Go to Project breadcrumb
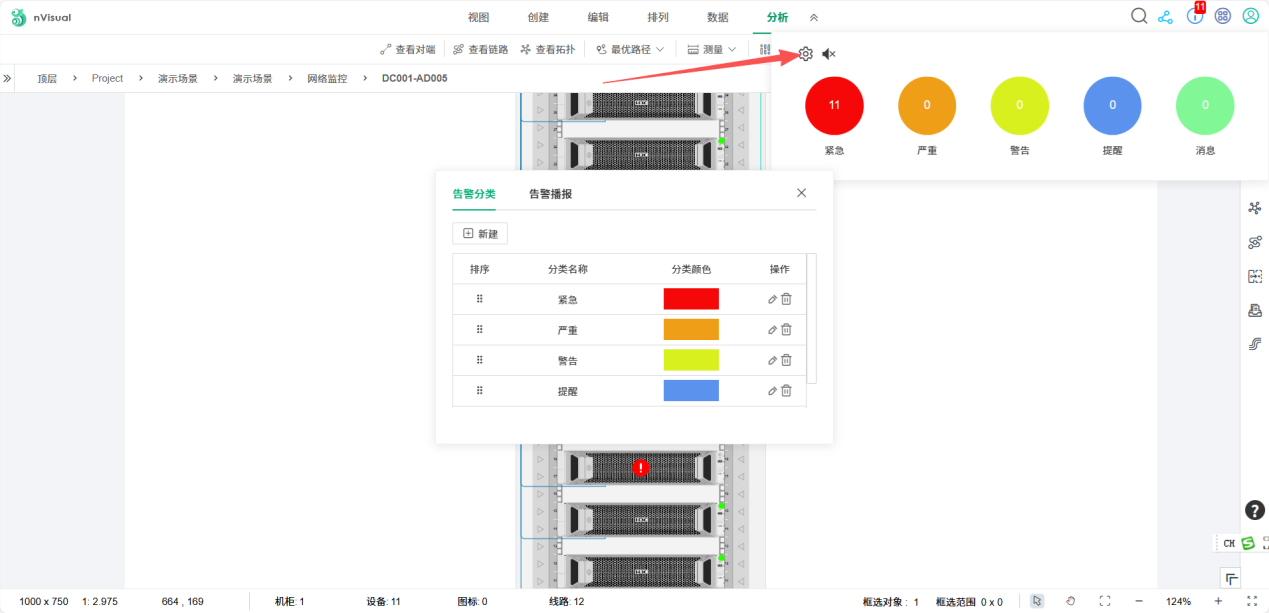This screenshot has width=1269, height=613. [x=107, y=78]
